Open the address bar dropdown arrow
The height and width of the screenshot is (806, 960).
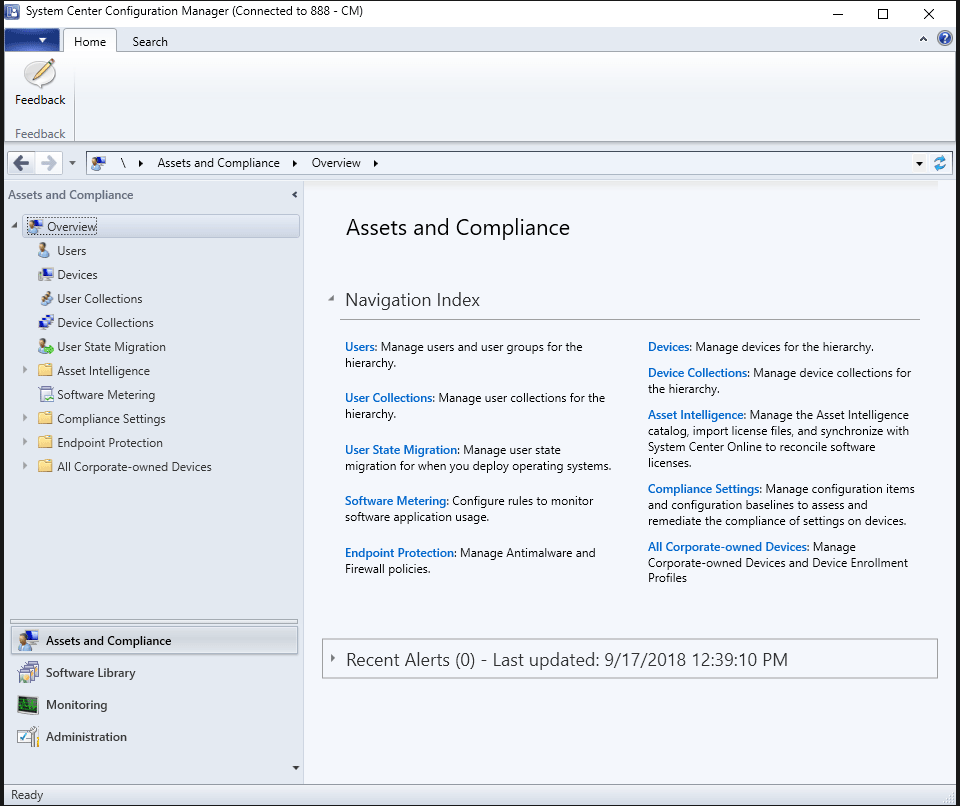tap(919, 164)
